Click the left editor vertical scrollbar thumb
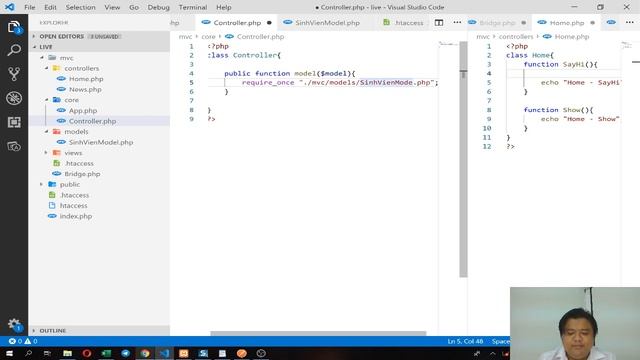 pyautogui.click(x=463, y=159)
